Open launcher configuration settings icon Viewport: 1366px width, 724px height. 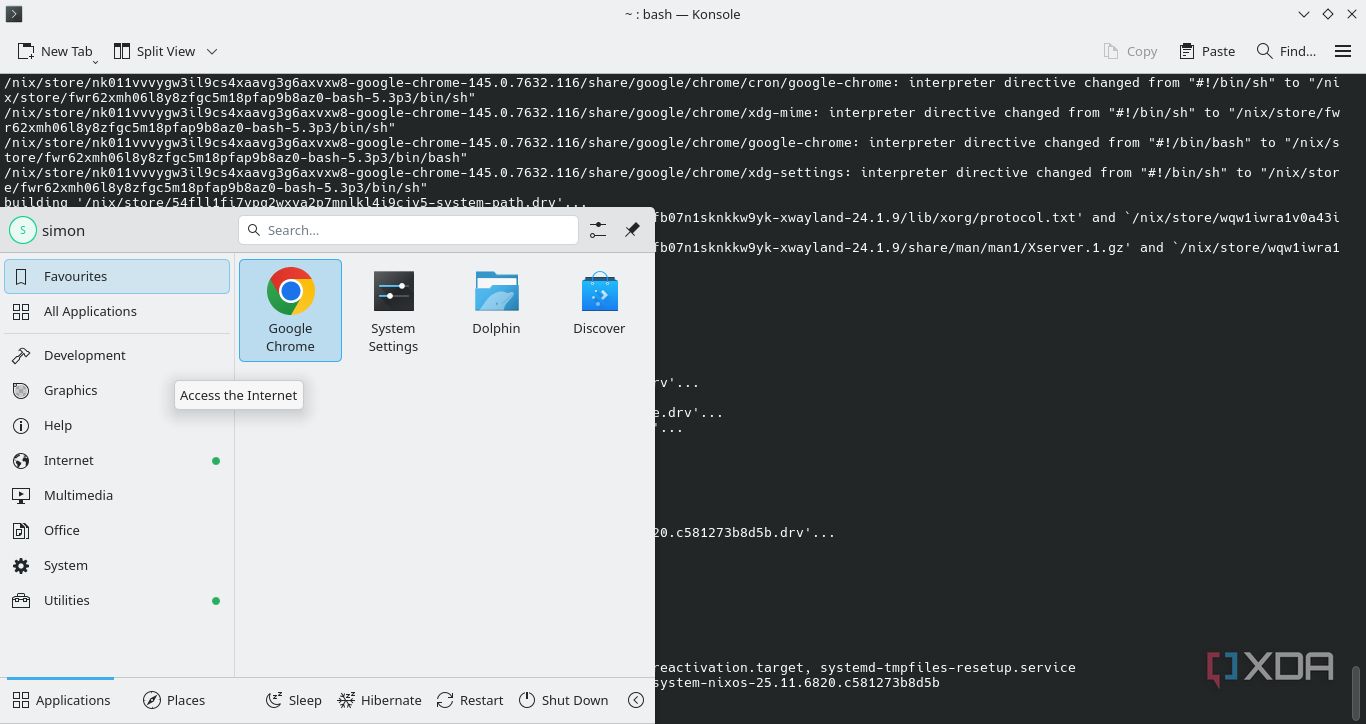[597, 230]
